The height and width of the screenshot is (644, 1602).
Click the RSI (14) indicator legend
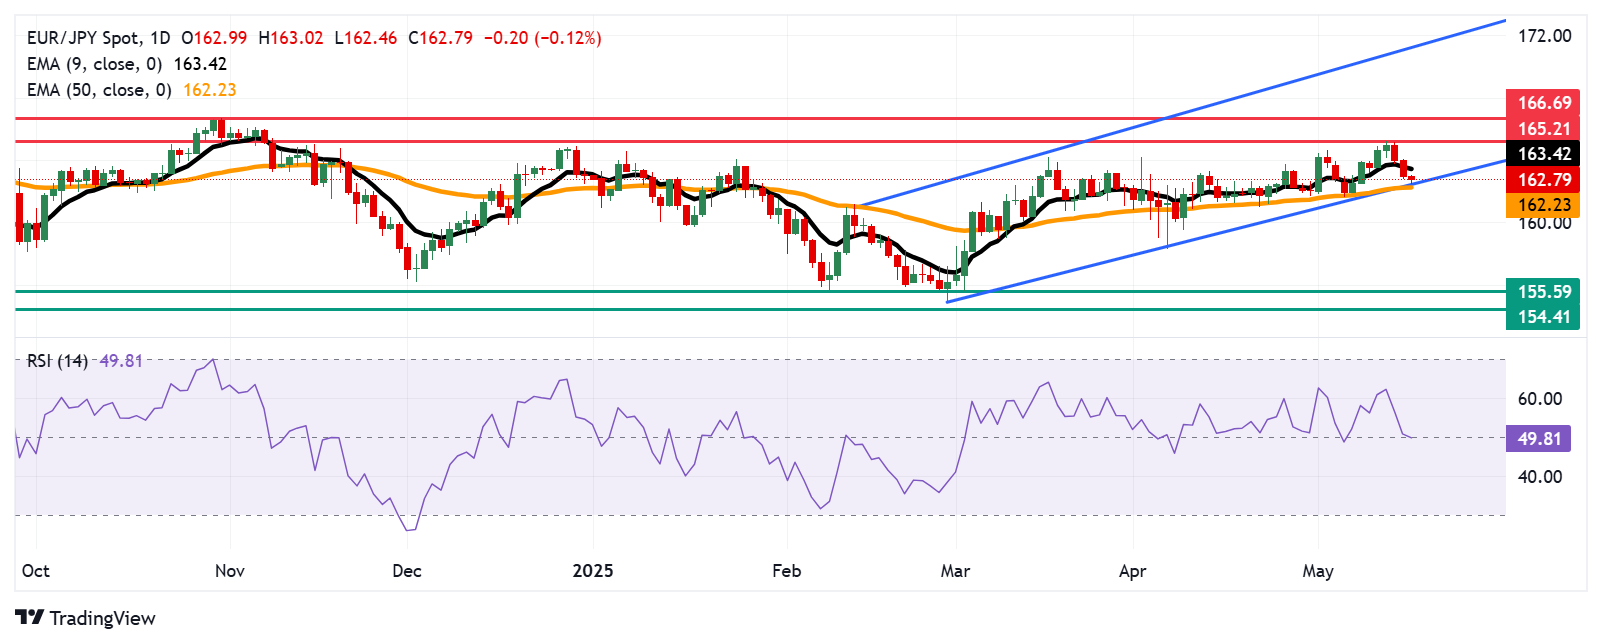(x=58, y=361)
